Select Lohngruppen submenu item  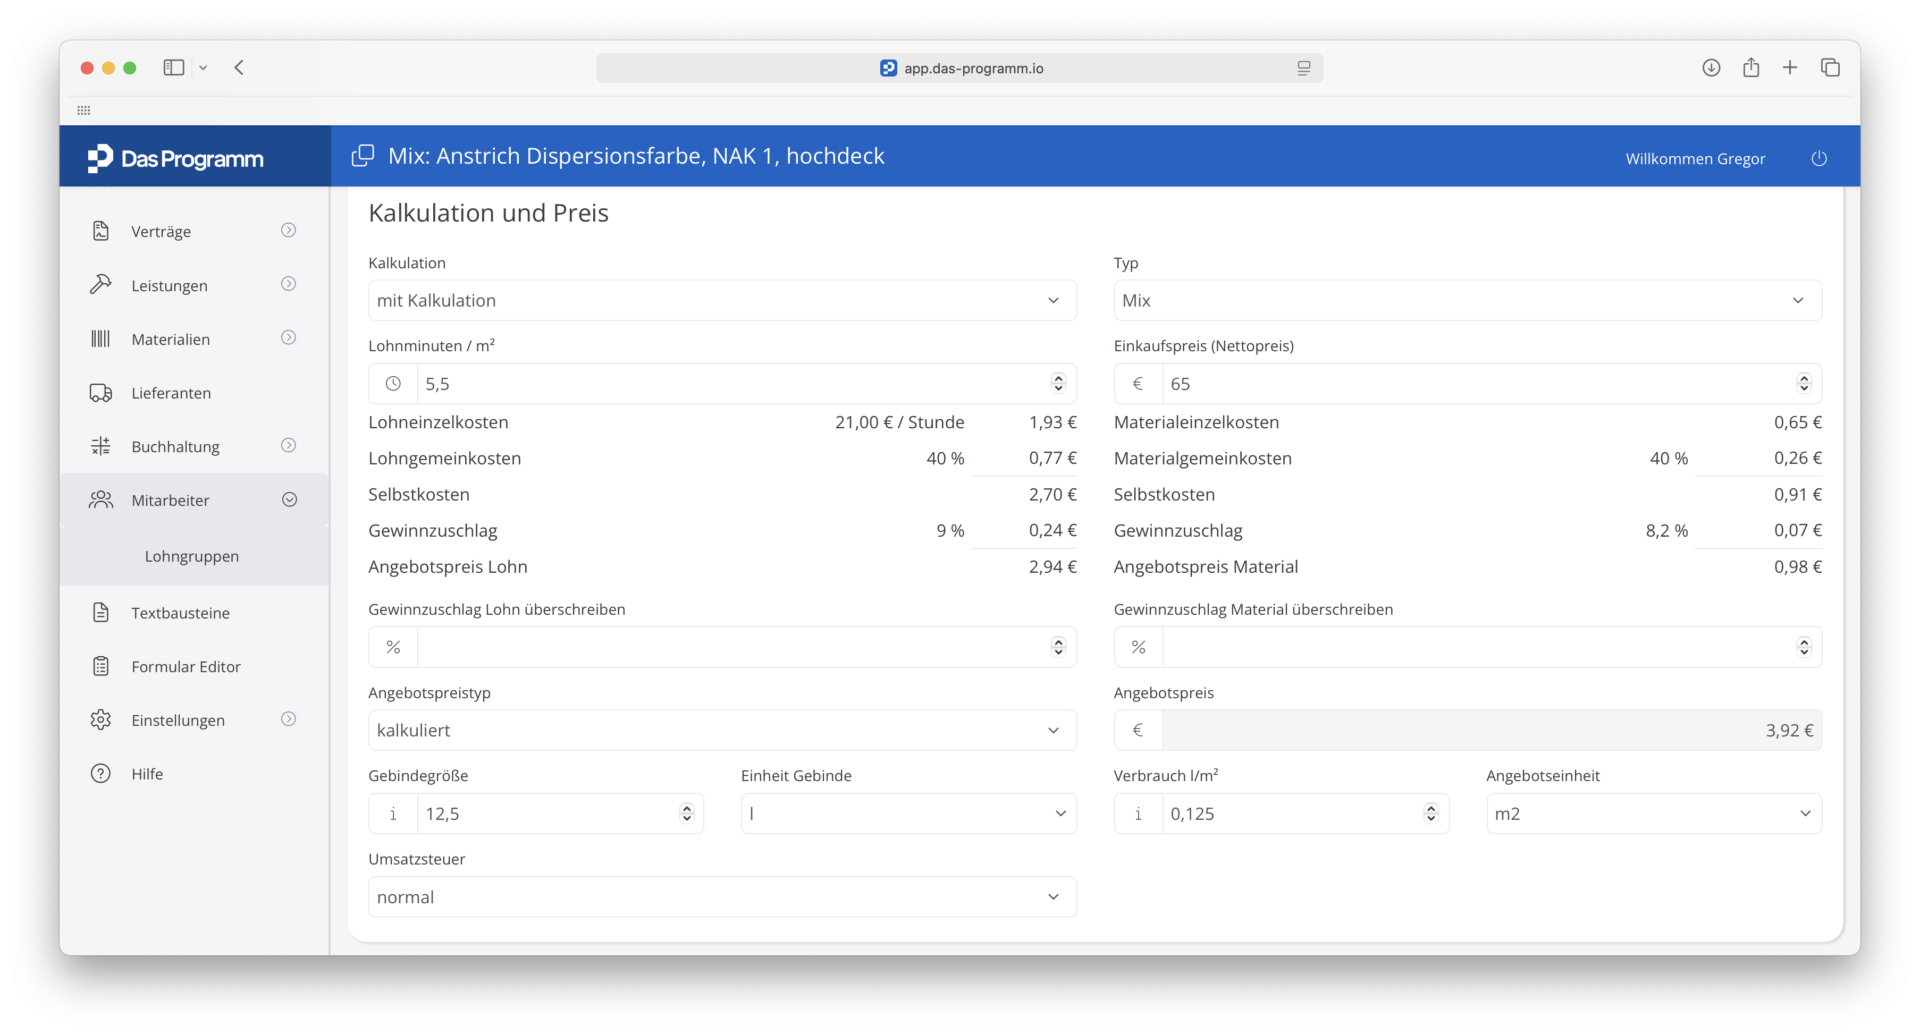pos(192,556)
